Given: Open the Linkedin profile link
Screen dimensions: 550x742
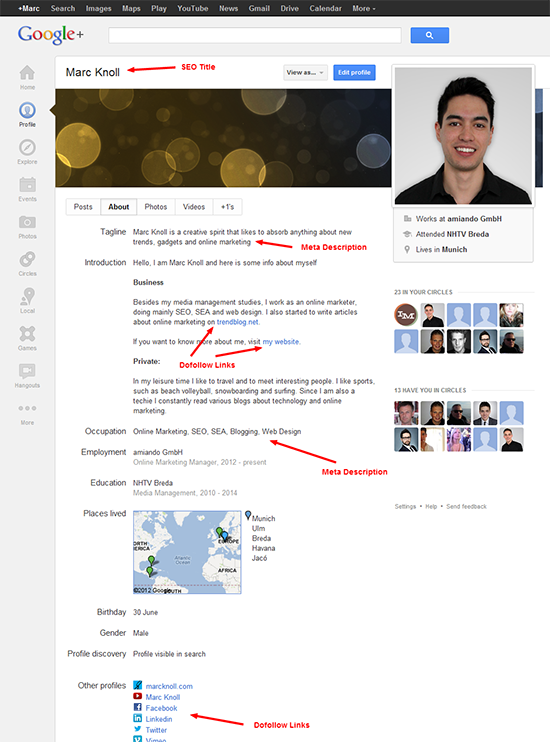Looking at the screenshot, I should tap(159, 719).
